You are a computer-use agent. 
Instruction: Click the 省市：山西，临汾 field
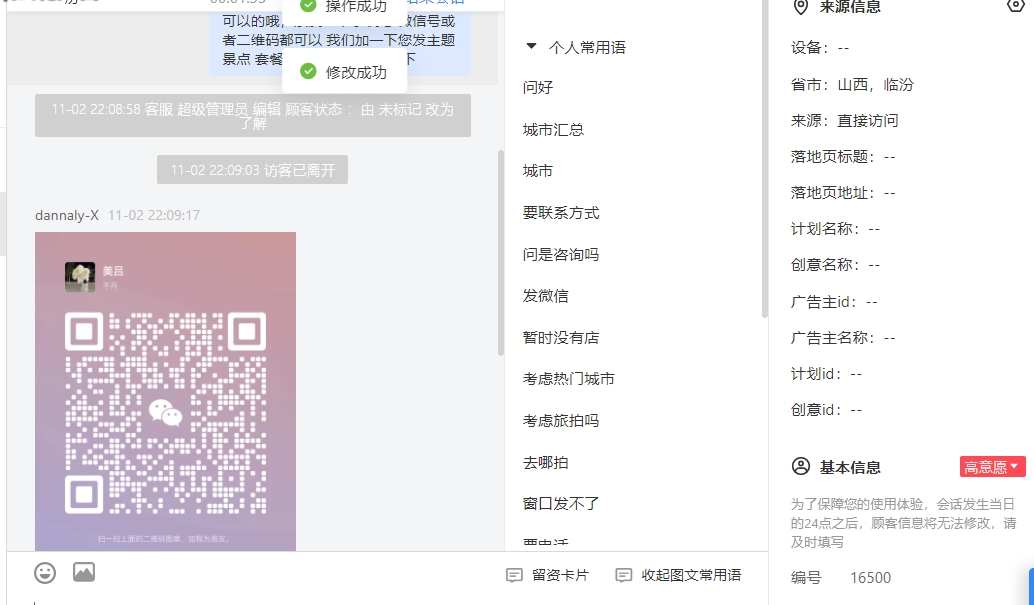852,84
